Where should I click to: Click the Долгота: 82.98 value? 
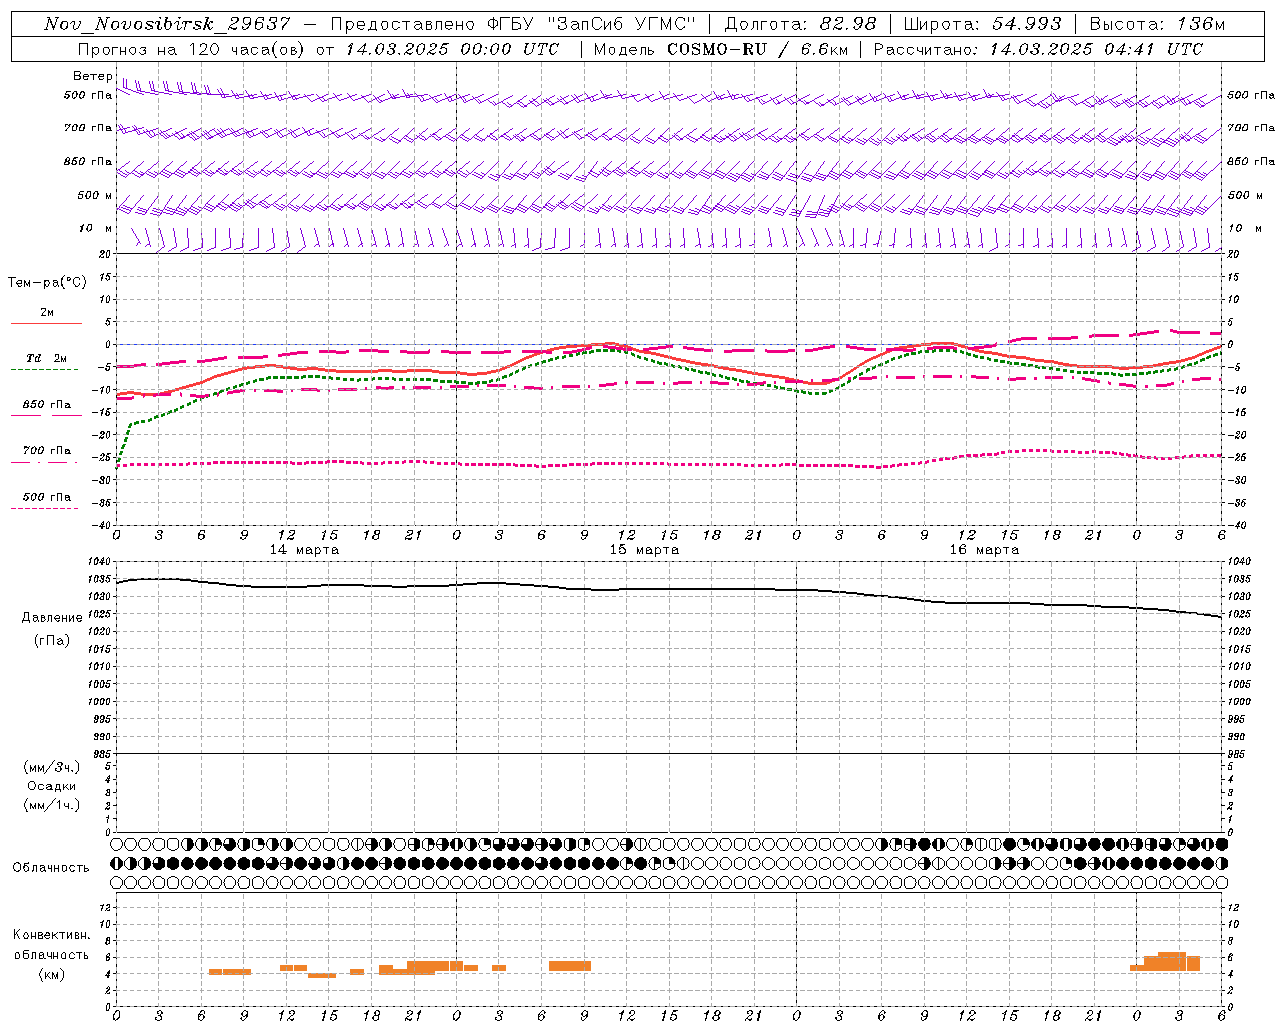pos(800,24)
